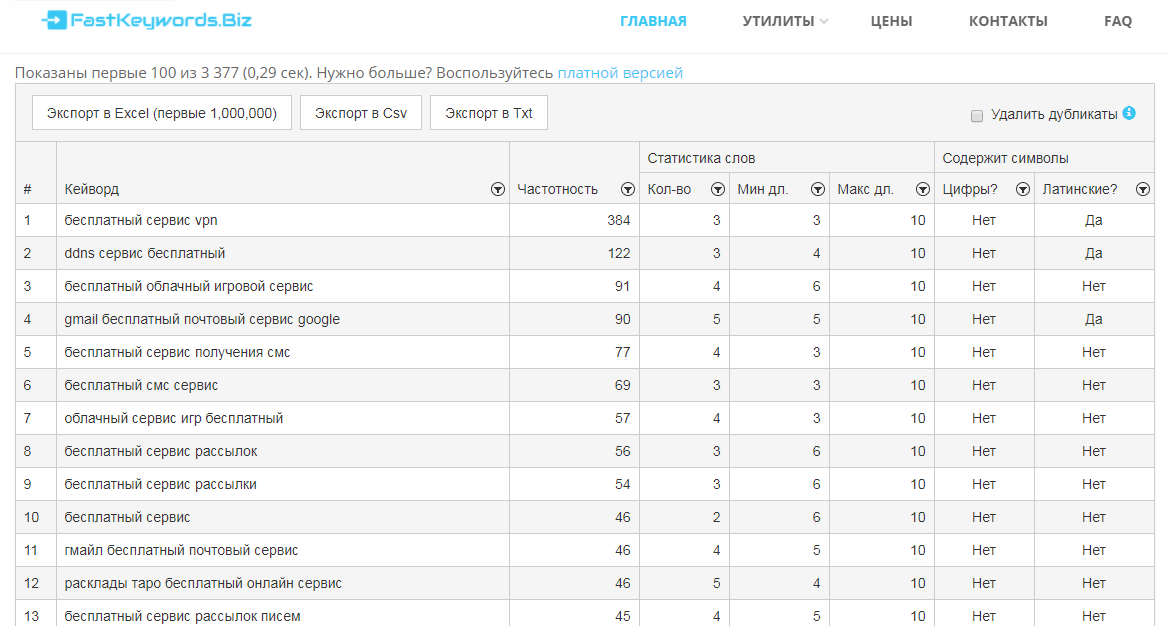The image size is (1169, 626).
Task: Open the КОНТАКТЫ page
Action: [1007, 20]
